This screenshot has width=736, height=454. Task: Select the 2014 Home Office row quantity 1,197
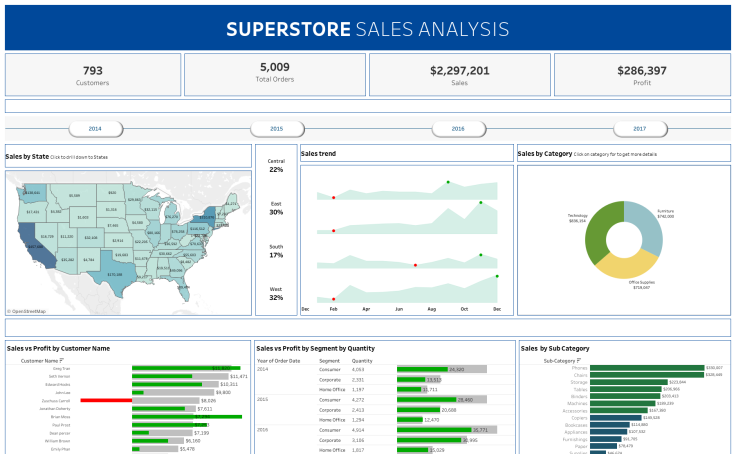point(358,390)
